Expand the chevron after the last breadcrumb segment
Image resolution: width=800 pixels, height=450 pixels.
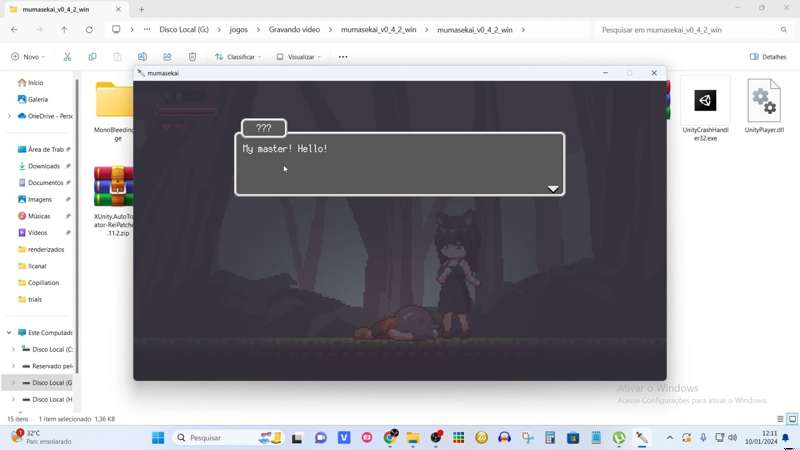pyautogui.click(x=523, y=30)
